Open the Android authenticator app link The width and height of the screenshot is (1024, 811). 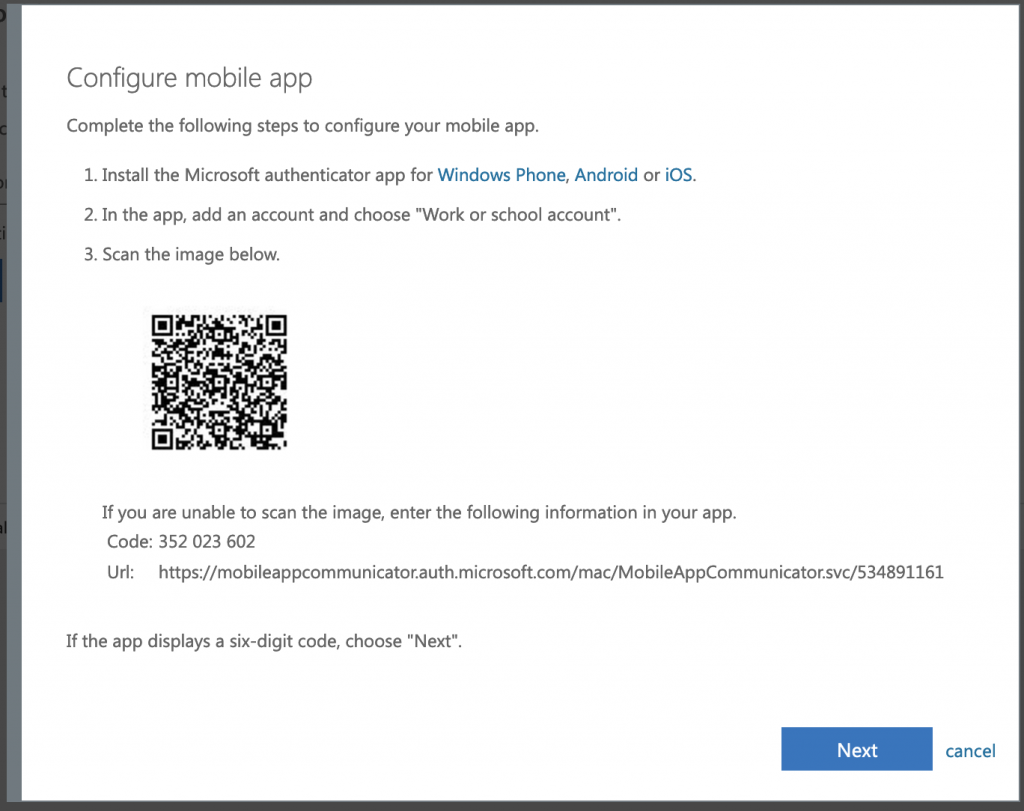pos(605,175)
